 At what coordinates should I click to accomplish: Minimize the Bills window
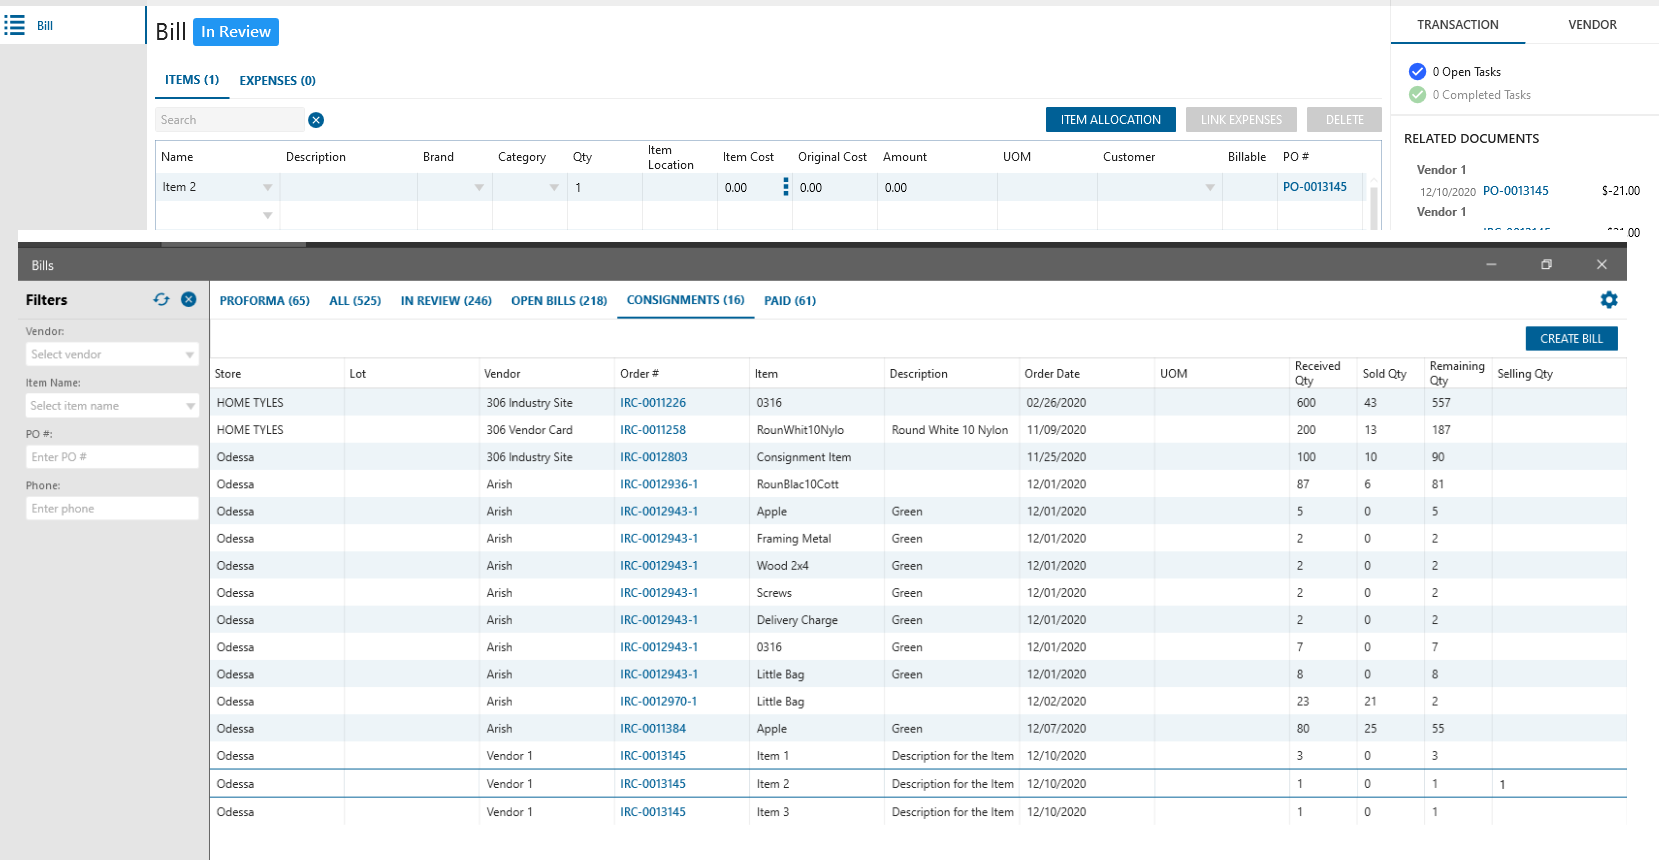[x=1491, y=265]
